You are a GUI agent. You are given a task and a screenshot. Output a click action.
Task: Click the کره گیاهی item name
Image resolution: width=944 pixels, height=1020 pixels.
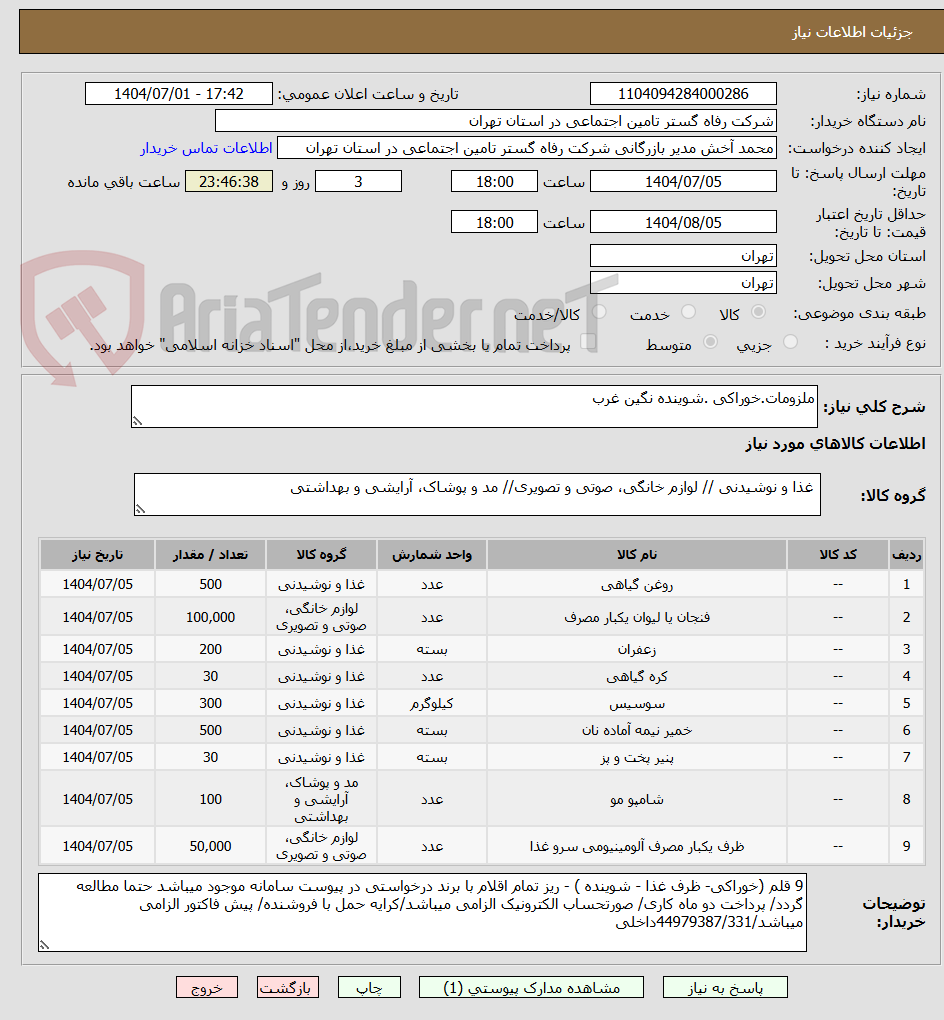637,677
